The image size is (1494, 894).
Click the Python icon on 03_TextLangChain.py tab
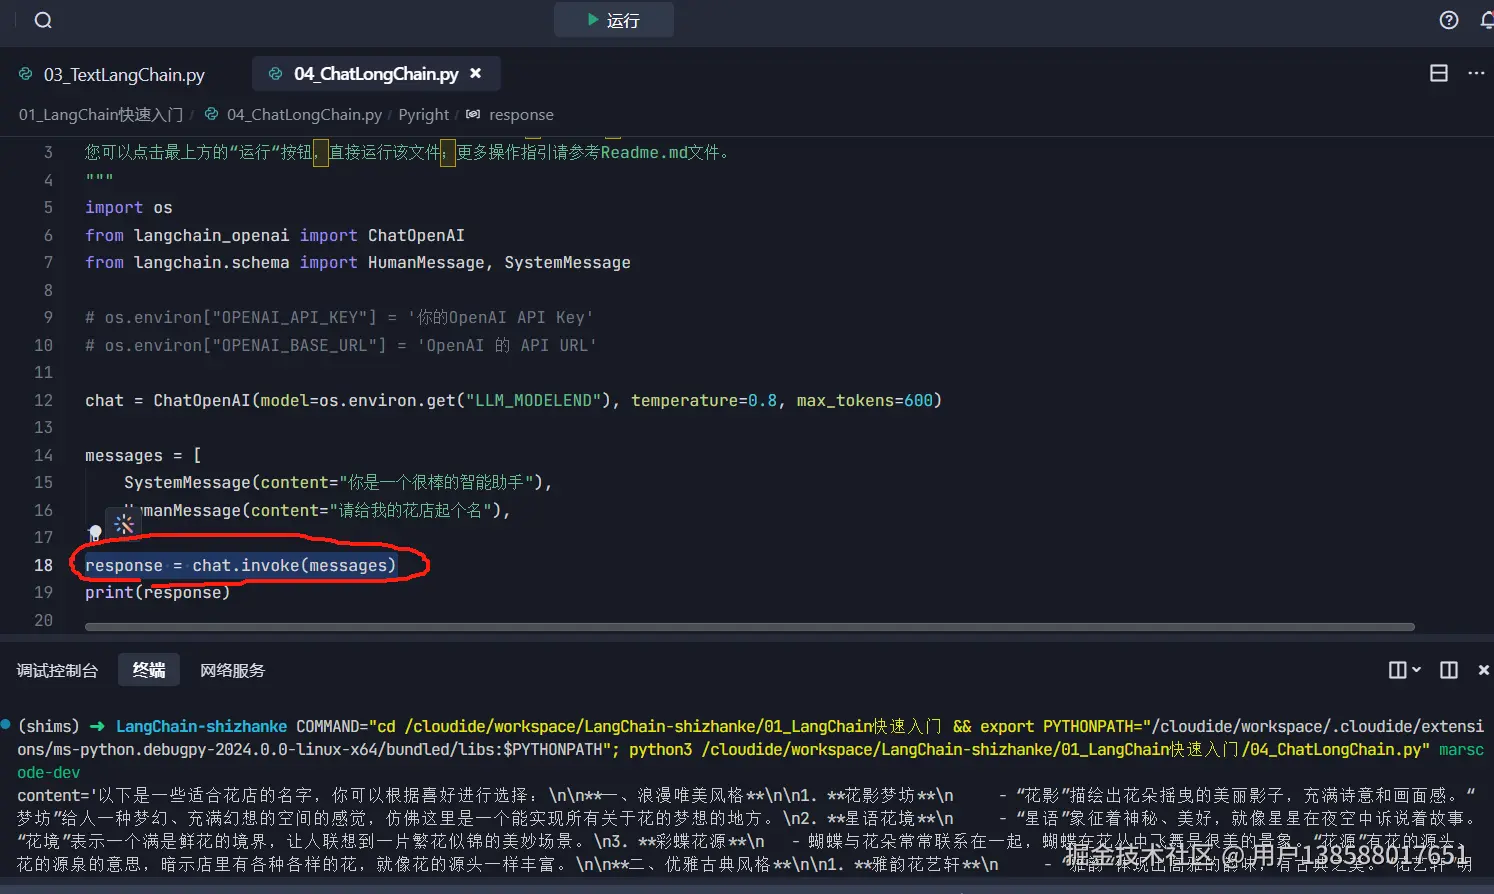coord(26,74)
